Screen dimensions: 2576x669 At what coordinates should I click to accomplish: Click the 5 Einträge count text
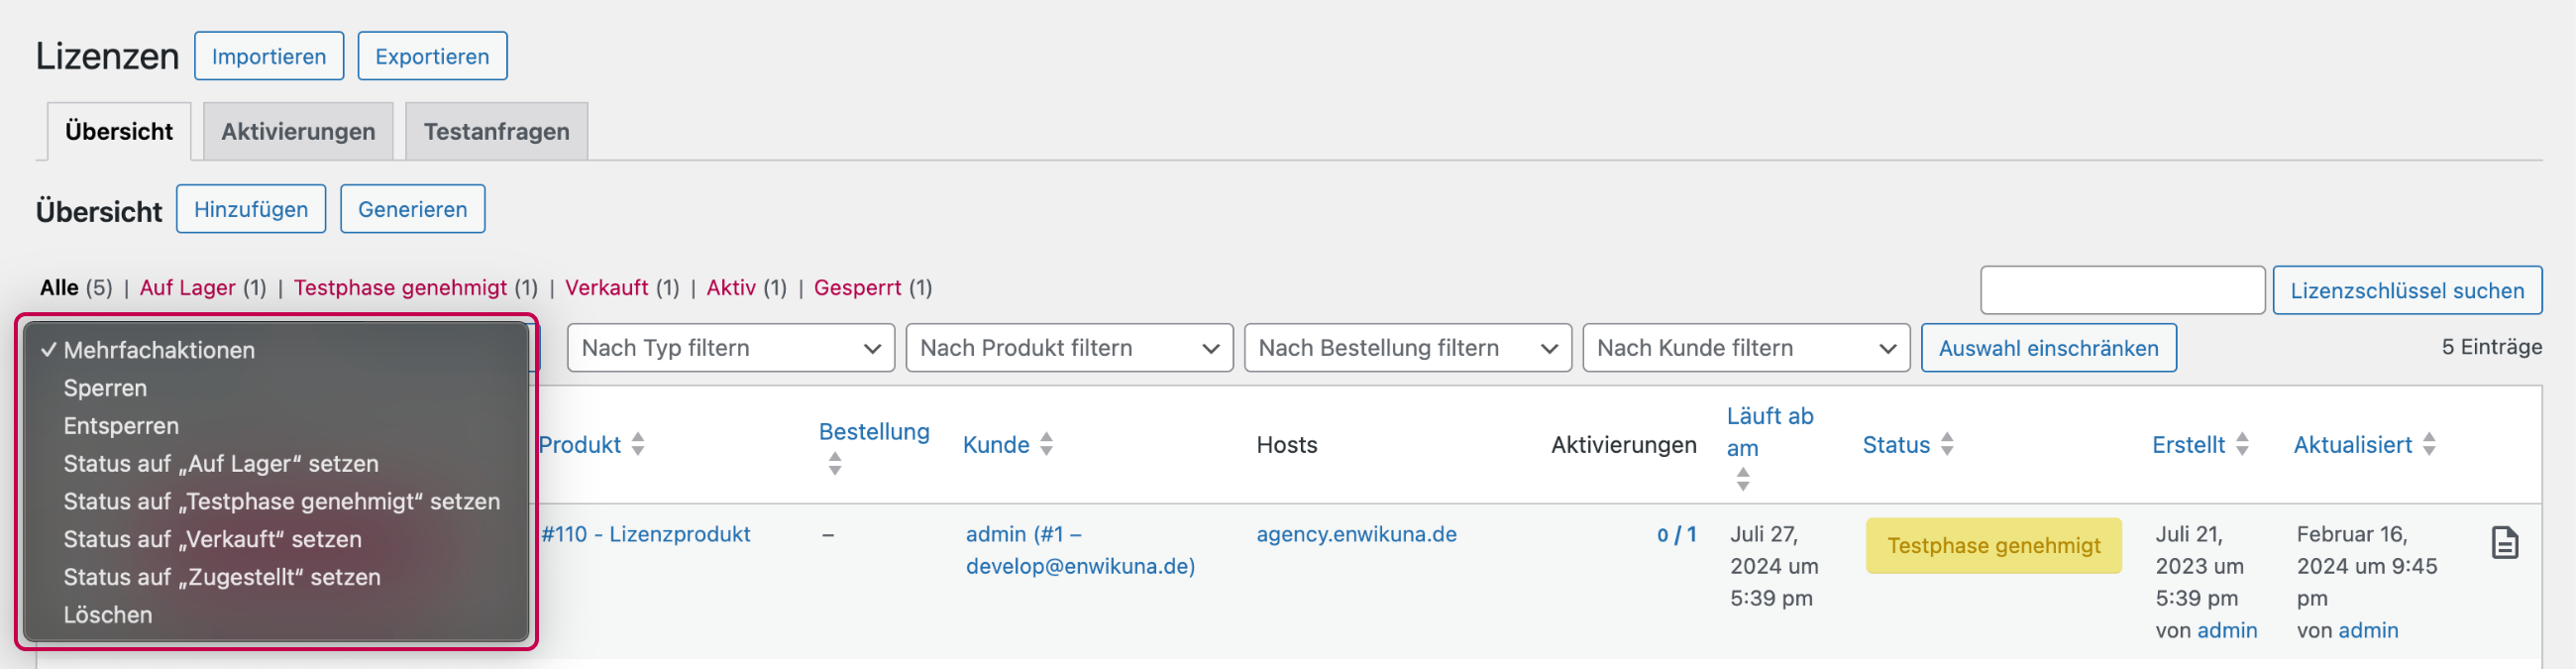tap(2491, 347)
